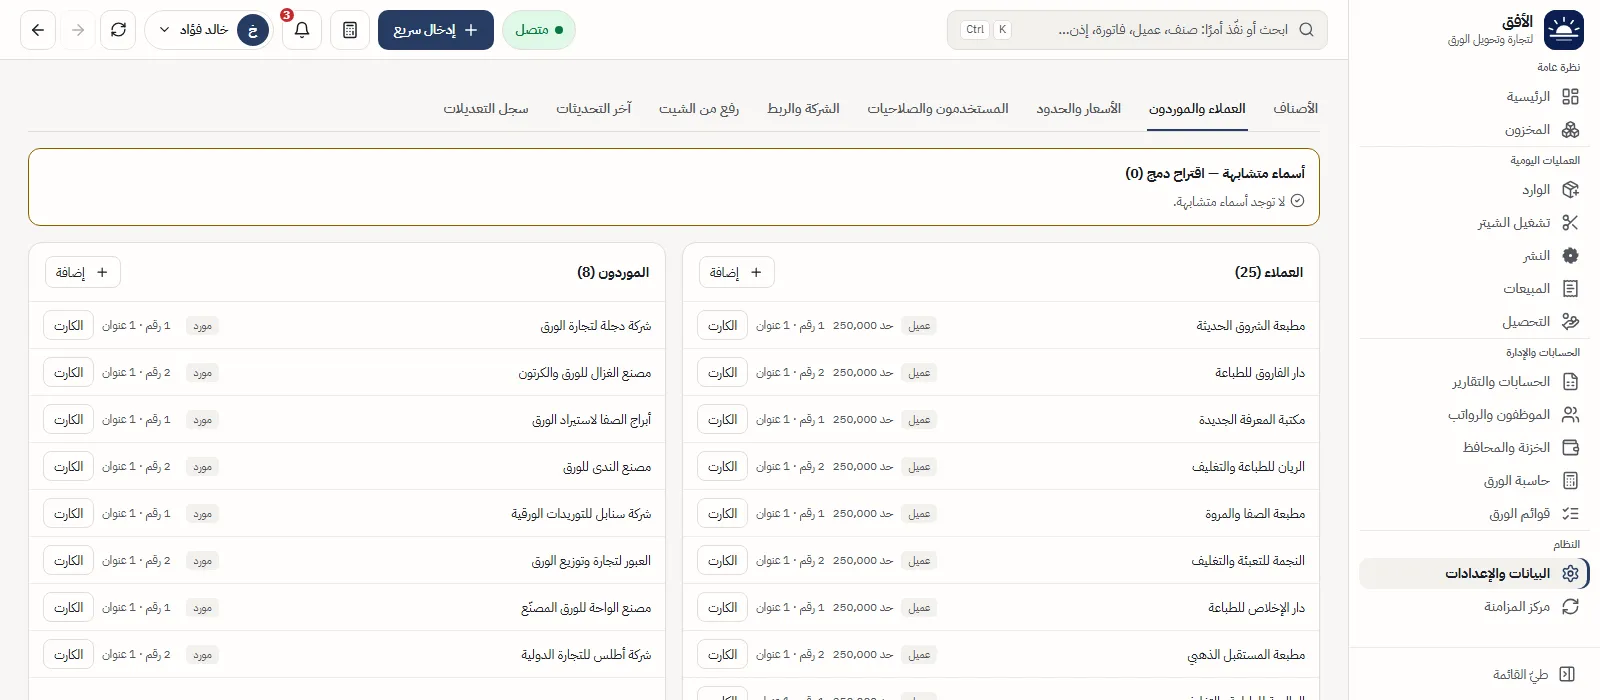Screen dimensions: 1600x700
Task: Open الكارت for مطبعة المستقبل الذهبي
Action: (x=722, y=654)
